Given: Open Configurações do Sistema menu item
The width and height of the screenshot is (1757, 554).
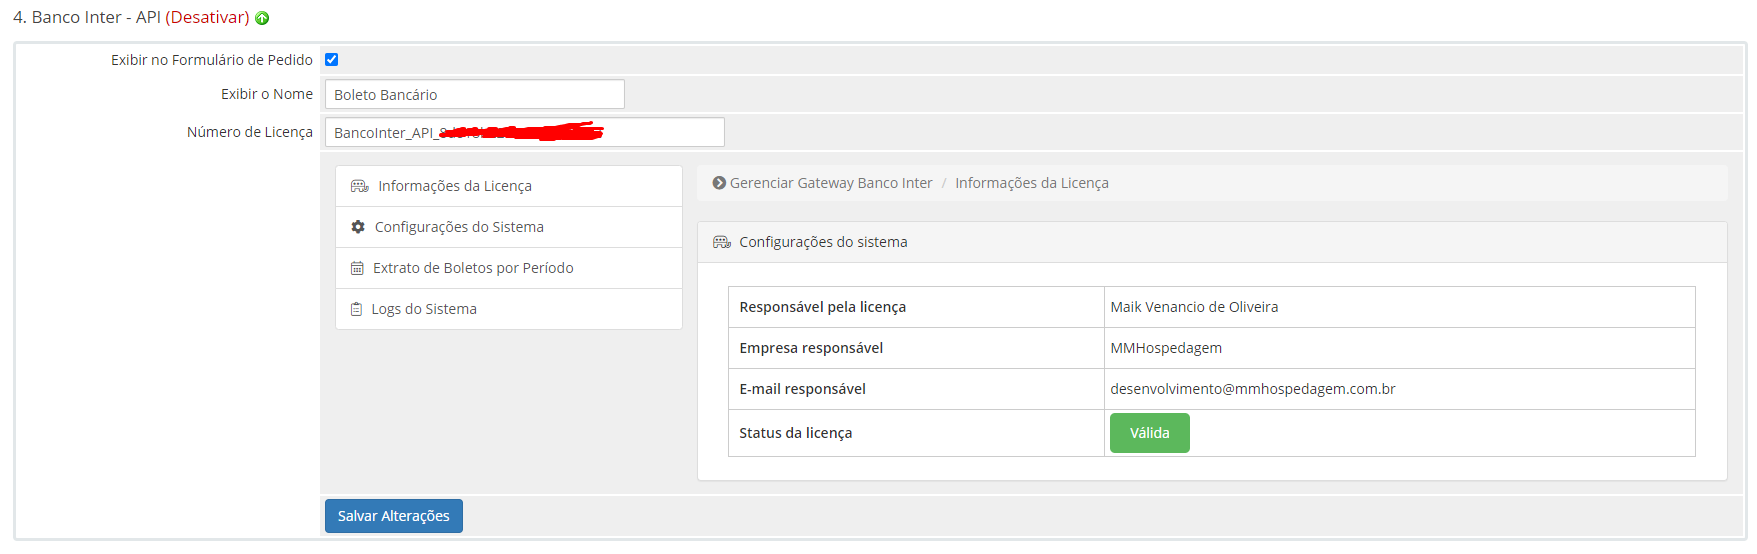Looking at the screenshot, I should (509, 227).
